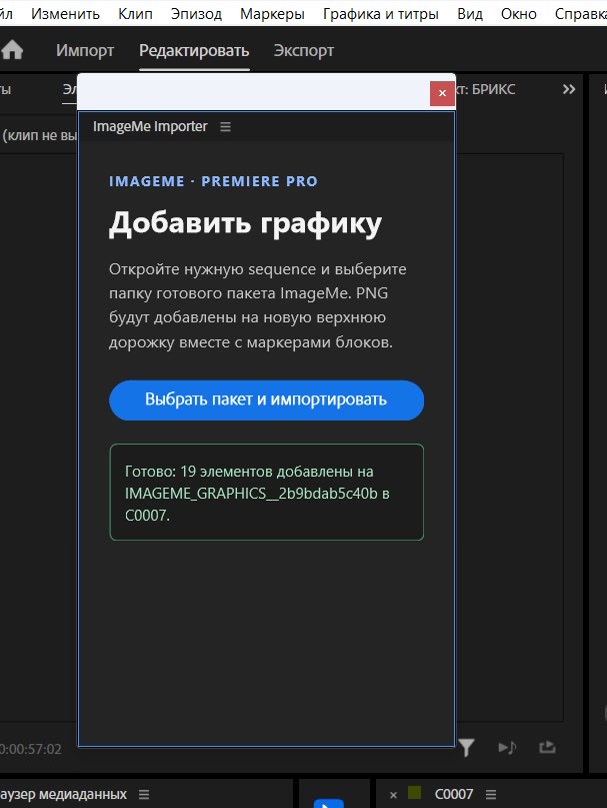Select the БРИКС project panel tab
Viewport: 607px width, 808px height.
point(485,89)
